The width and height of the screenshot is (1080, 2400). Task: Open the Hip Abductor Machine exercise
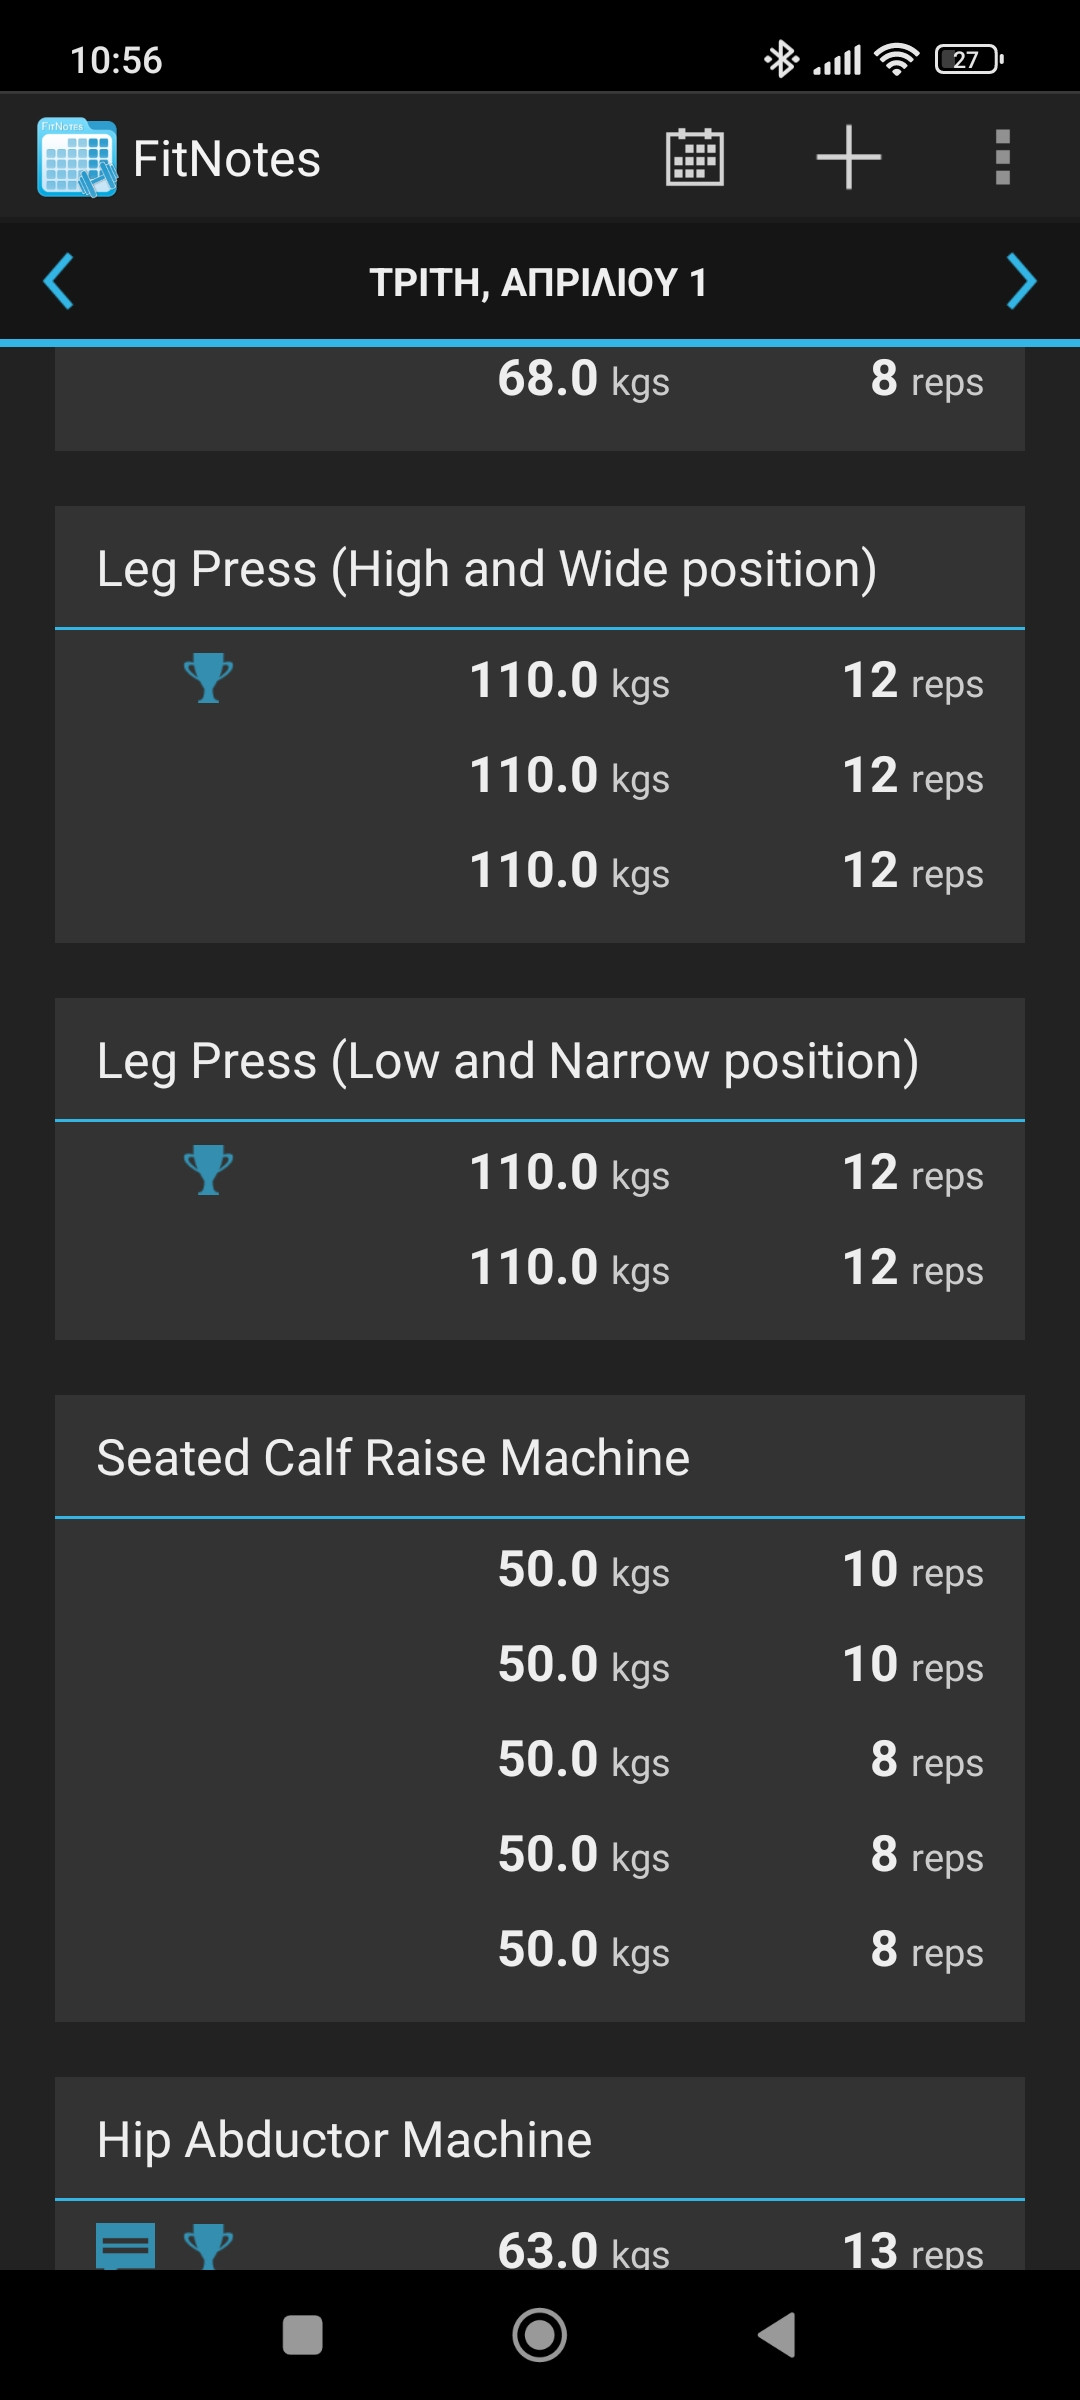click(x=344, y=2140)
